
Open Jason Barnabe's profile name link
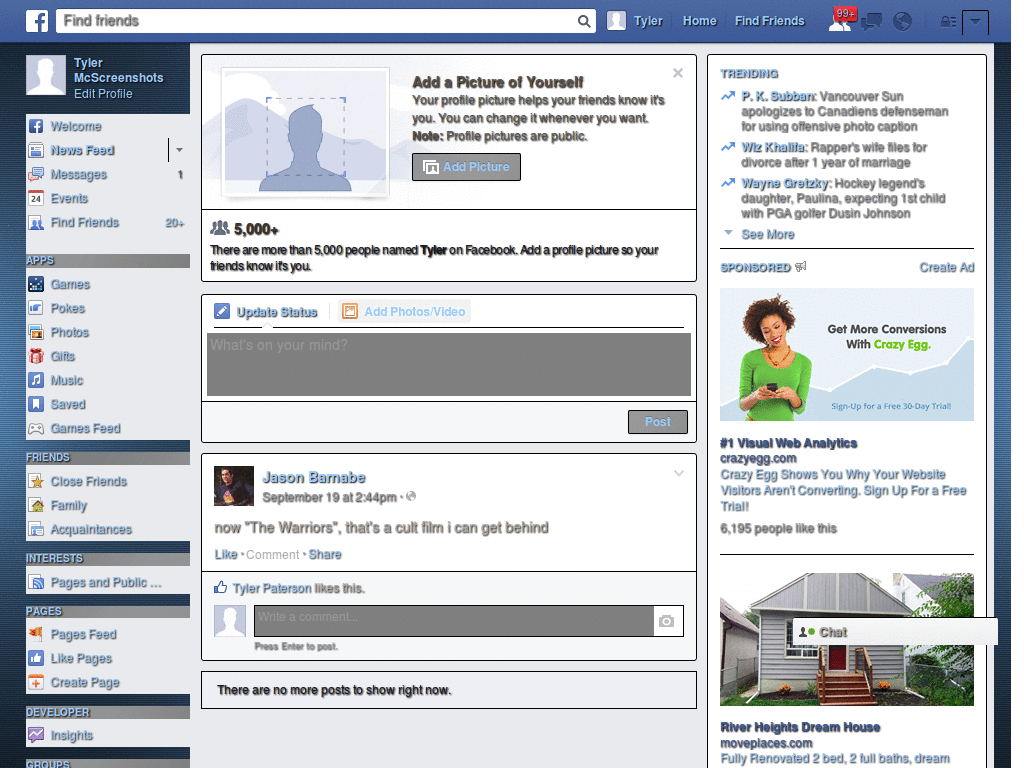point(313,477)
